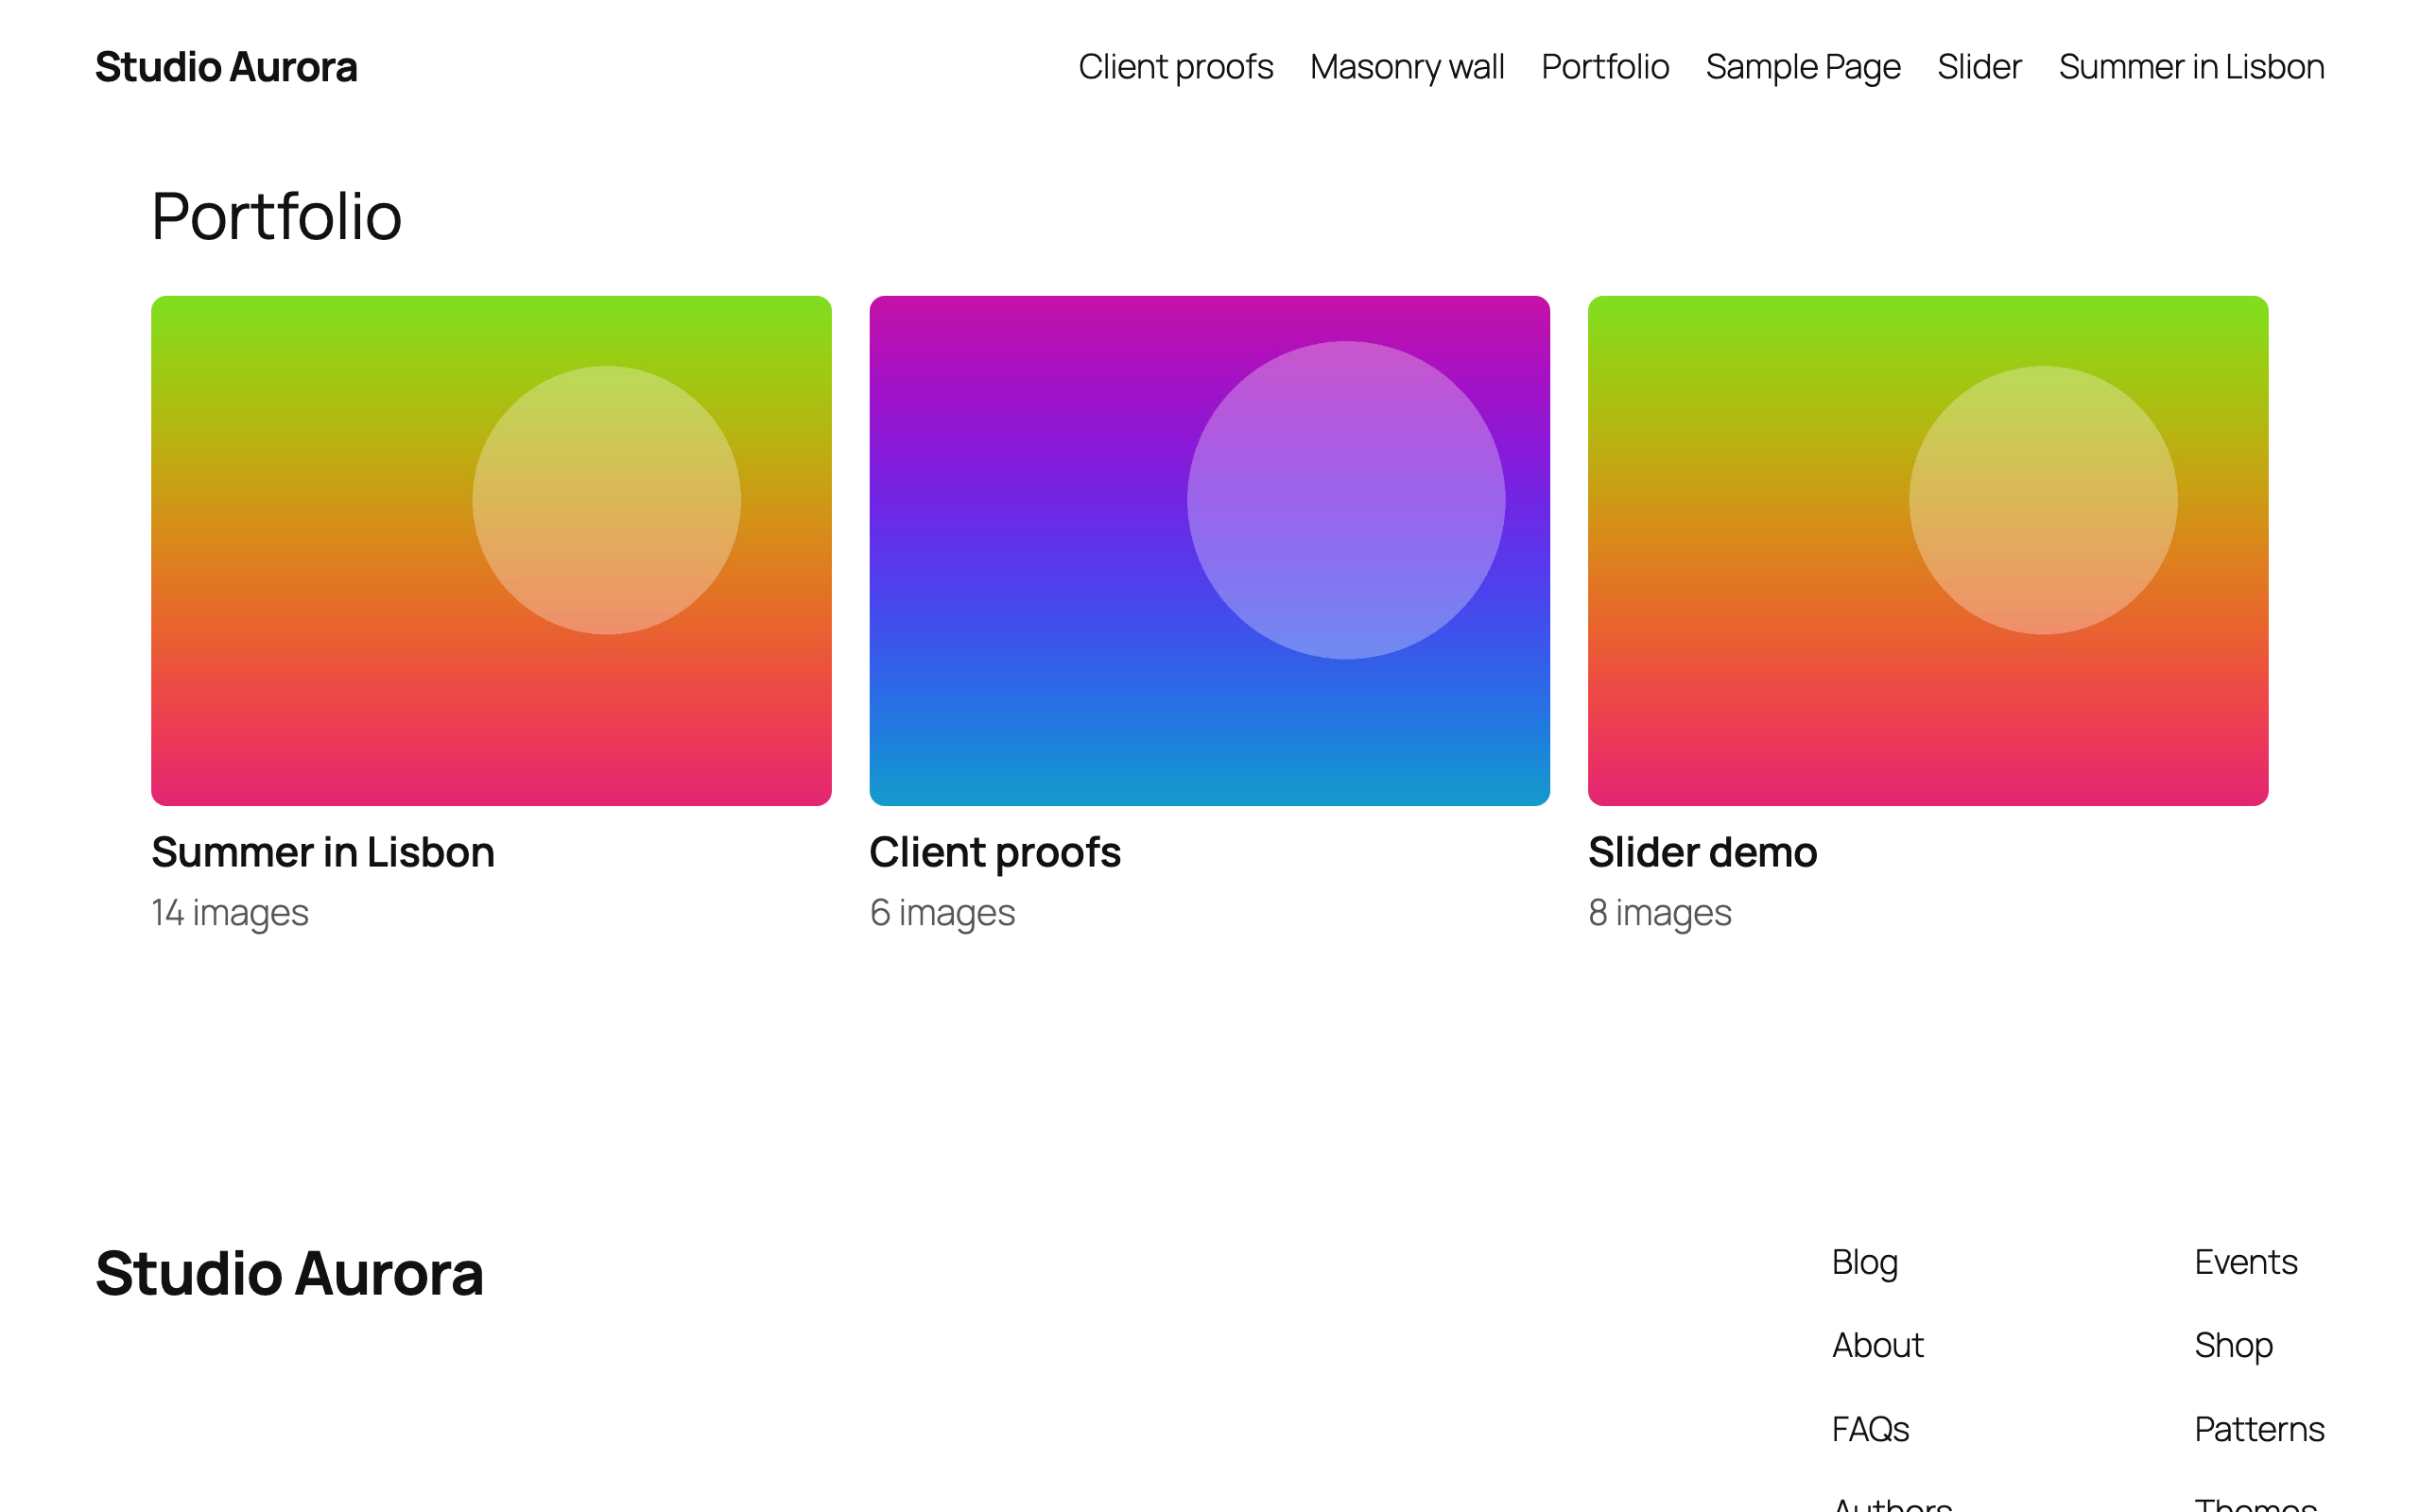The height and width of the screenshot is (1512, 2420).
Task: Open the Studio Aurora header site title
Action: click(x=226, y=67)
